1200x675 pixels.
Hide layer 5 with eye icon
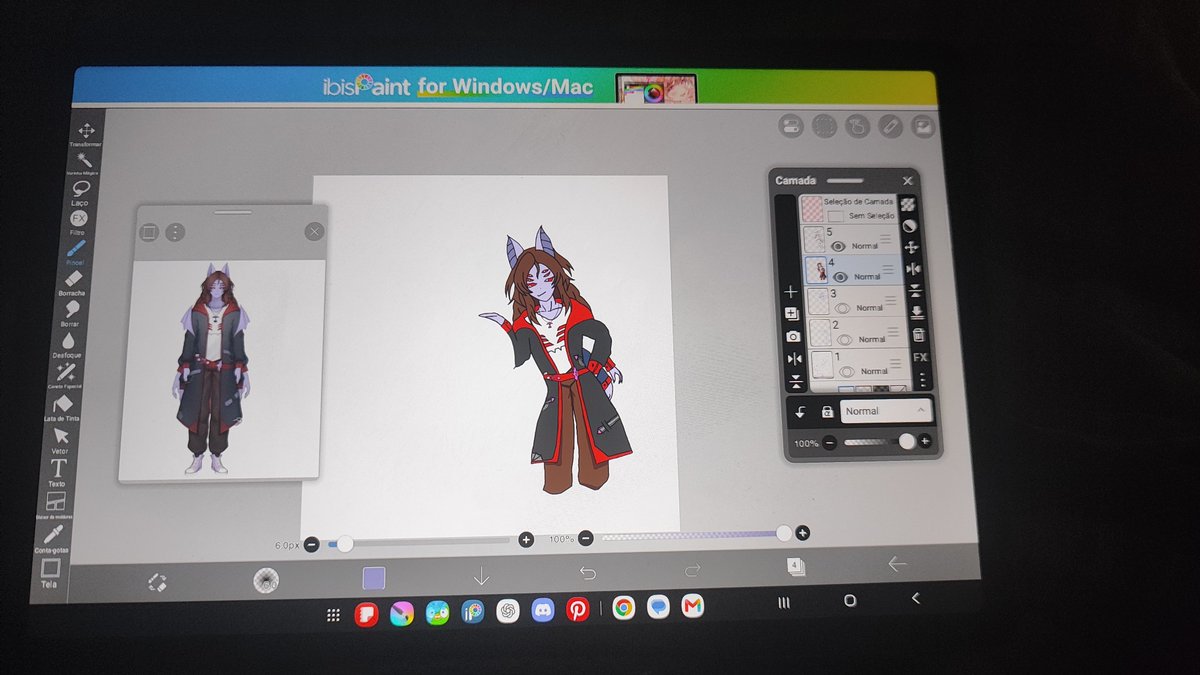click(838, 246)
